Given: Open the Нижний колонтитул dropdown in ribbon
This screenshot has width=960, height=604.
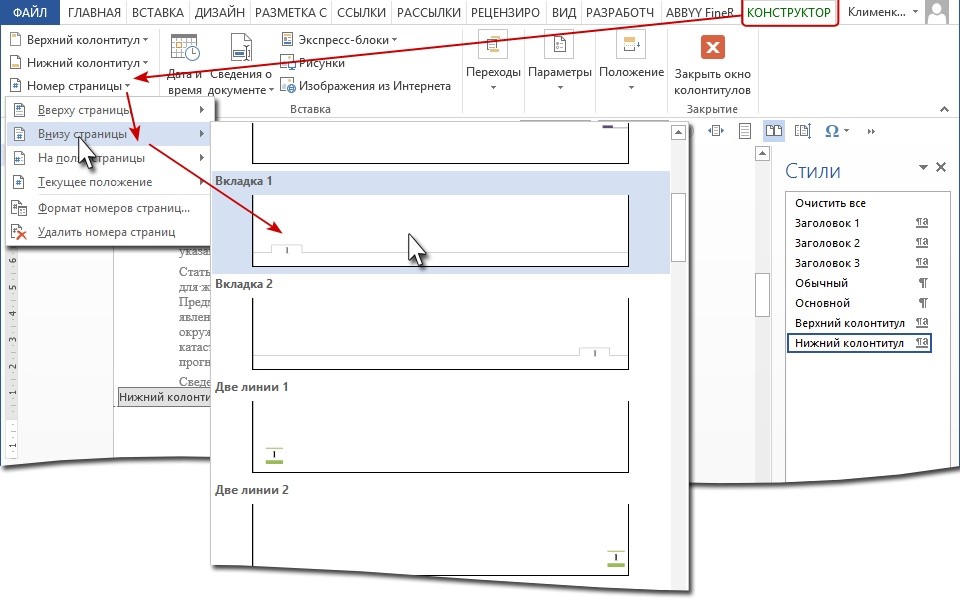Looking at the screenshot, I should click(x=80, y=62).
